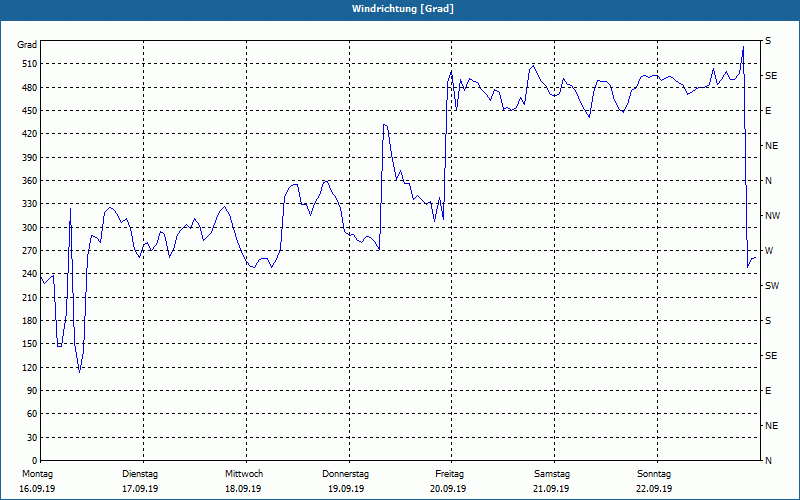Click the 120 left axis label
The width and height of the screenshot is (800, 500).
[x=29, y=367]
